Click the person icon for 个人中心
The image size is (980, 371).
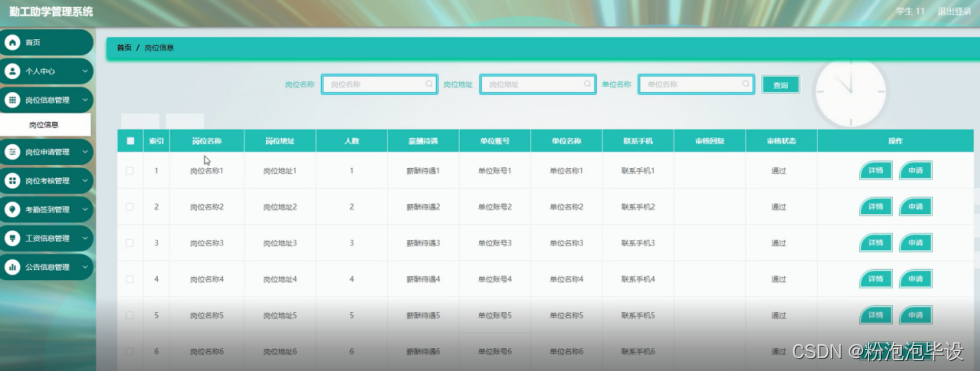coord(12,71)
